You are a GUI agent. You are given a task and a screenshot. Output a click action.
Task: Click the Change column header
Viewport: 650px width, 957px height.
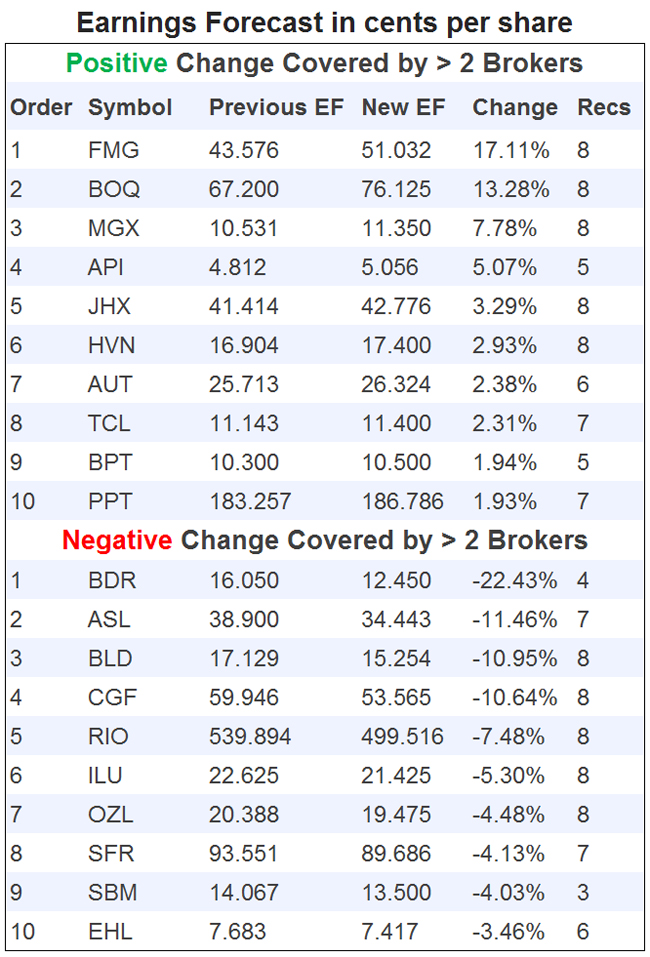(515, 108)
